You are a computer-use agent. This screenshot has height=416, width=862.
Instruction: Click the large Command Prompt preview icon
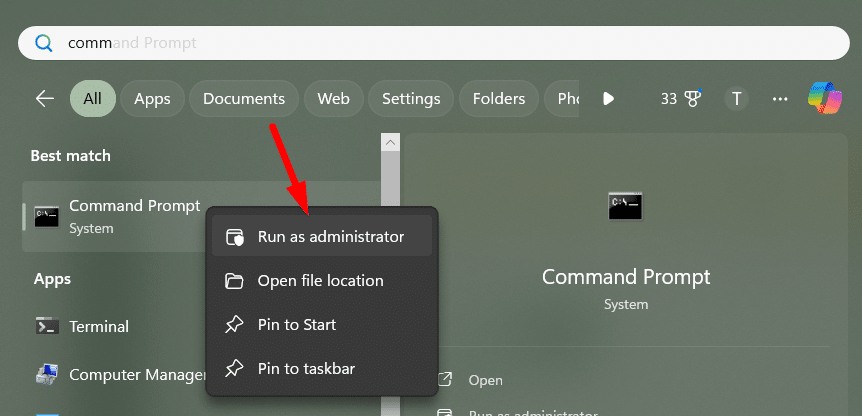pyautogui.click(x=626, y=206)
